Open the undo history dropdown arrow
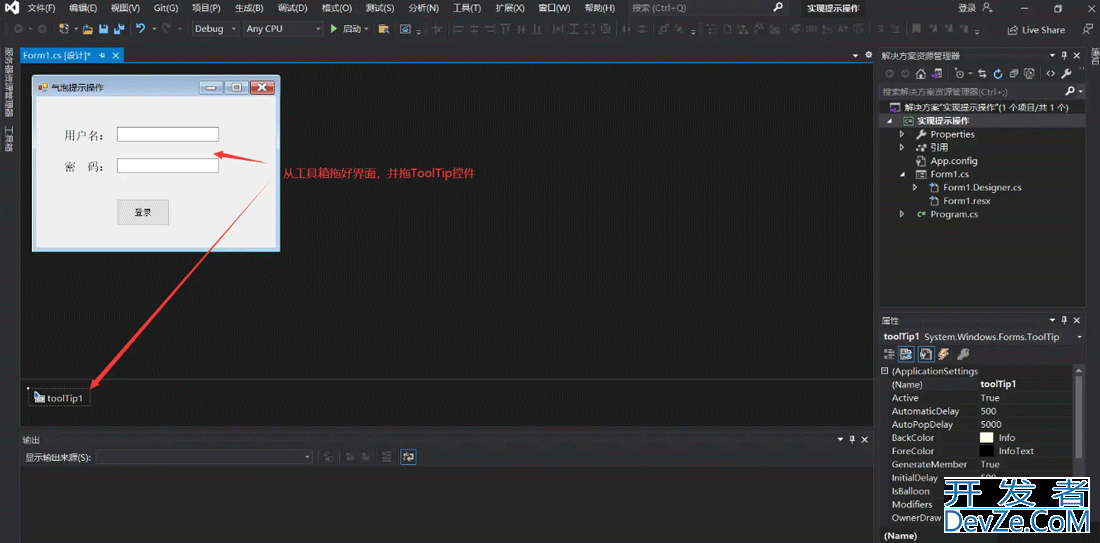The width and height of the screenshot is (1100, 543). pyautogui.click(x=154, y=29)
